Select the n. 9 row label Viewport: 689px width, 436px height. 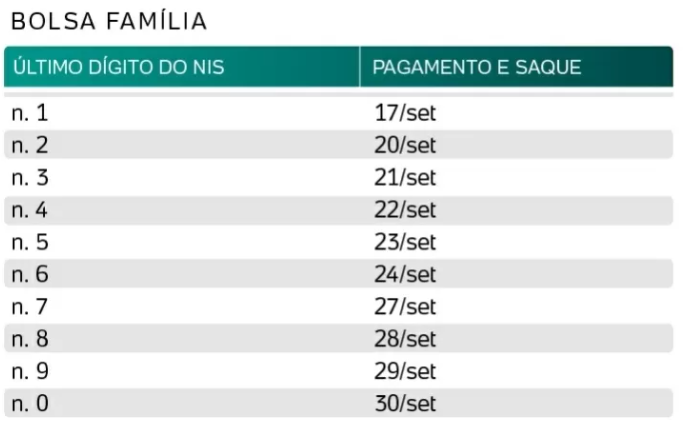tap(30, 371)
